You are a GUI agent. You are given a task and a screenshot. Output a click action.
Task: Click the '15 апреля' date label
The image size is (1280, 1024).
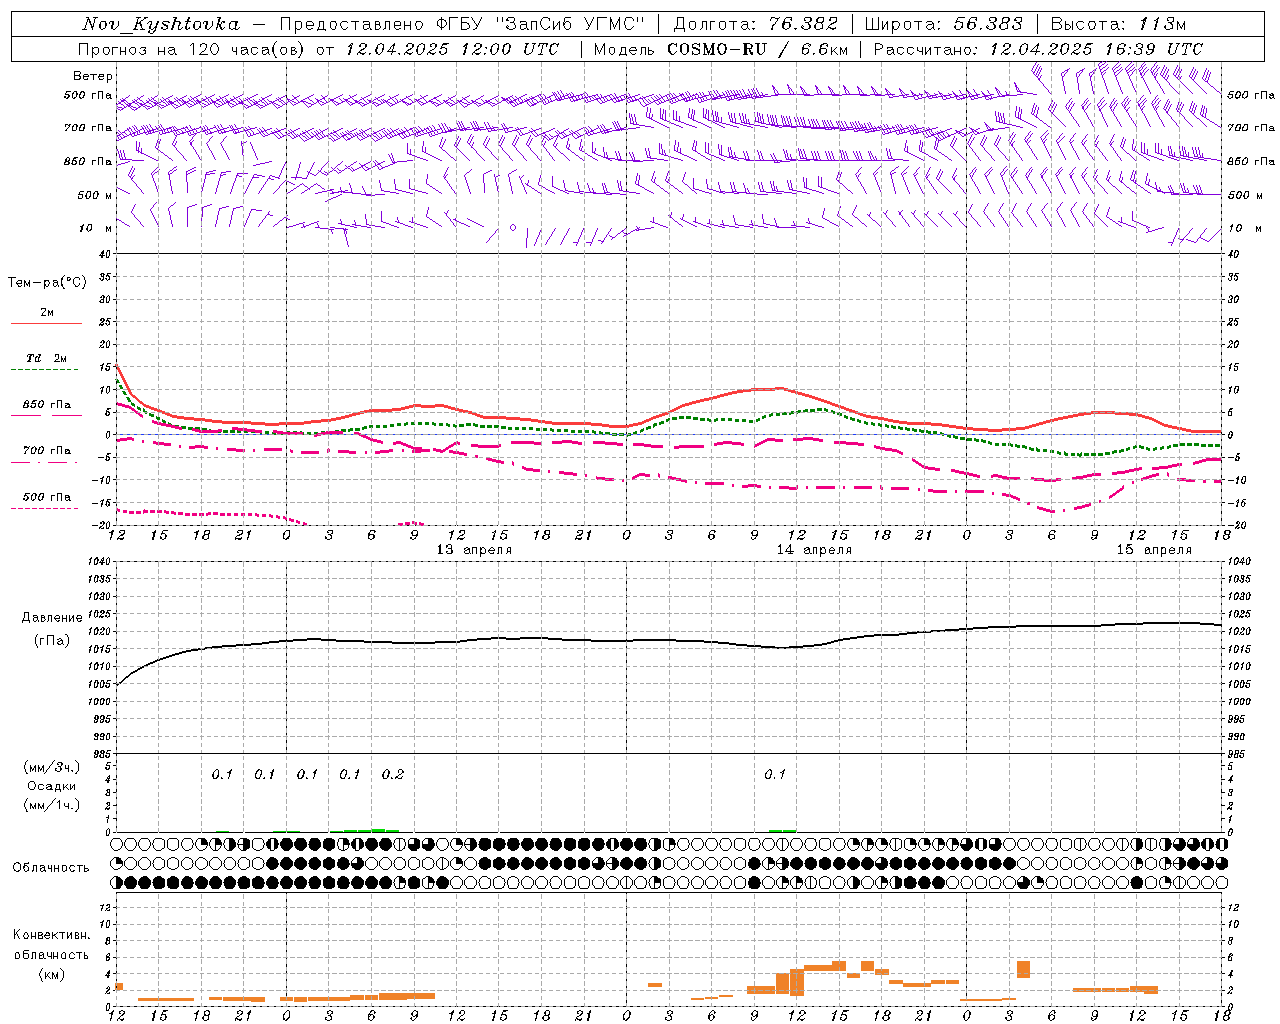[x=1154, y=550]
